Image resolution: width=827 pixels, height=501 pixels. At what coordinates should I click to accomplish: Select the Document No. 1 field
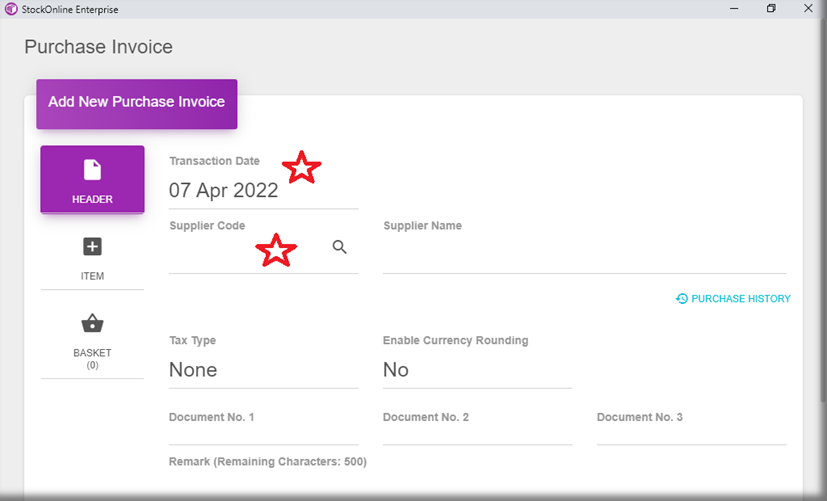pyautogui.click(x=263, y=433)
